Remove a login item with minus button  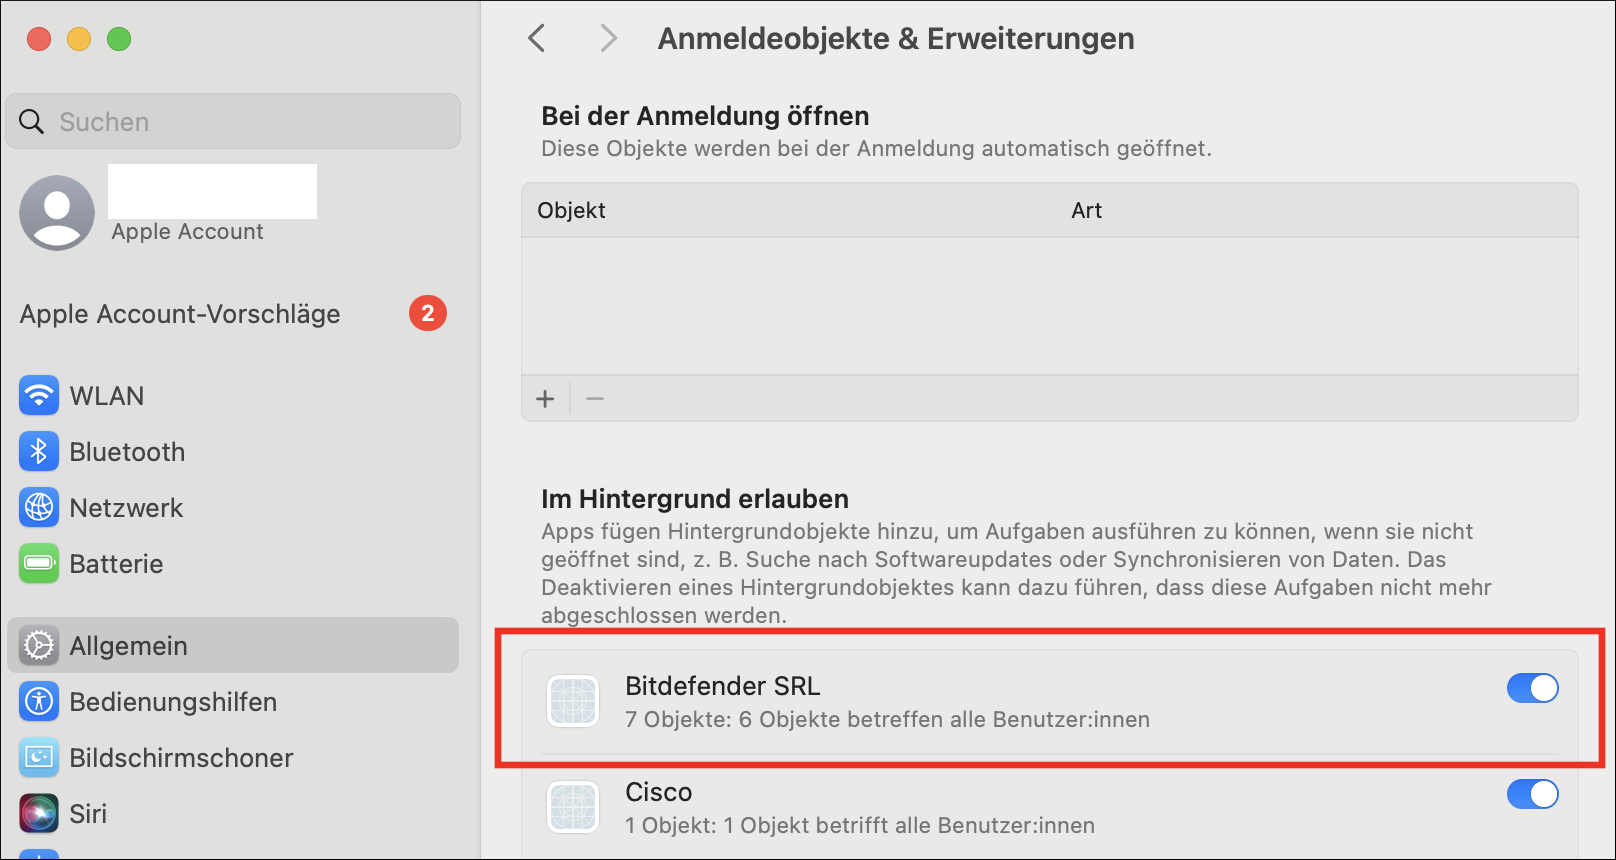[595, 399]
